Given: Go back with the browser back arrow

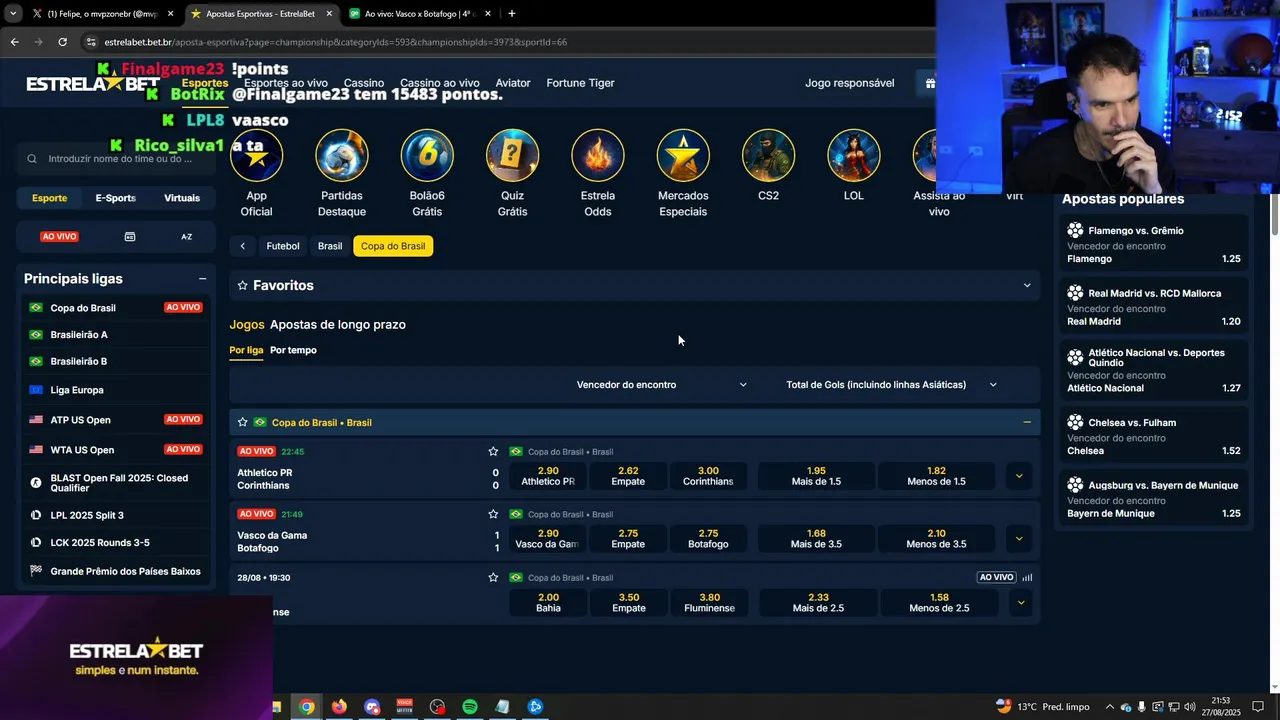Looking at the screenshot, I should pyautogui.click(x=14, y=42).
